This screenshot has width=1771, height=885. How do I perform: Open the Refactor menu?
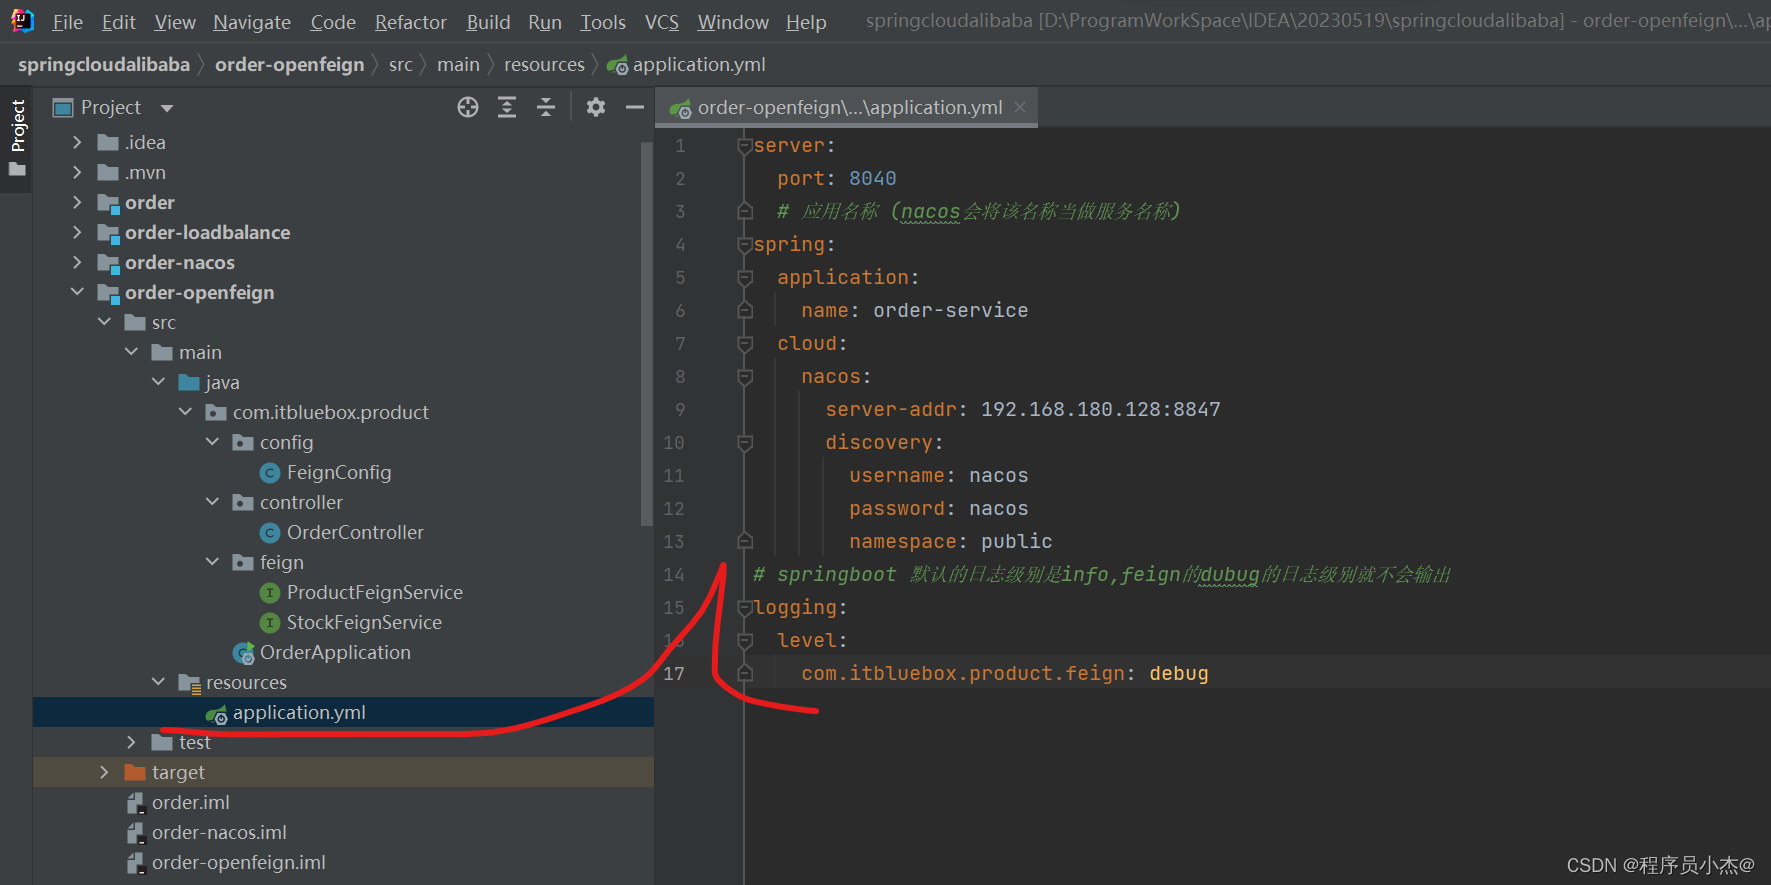[x=411, y=22]
